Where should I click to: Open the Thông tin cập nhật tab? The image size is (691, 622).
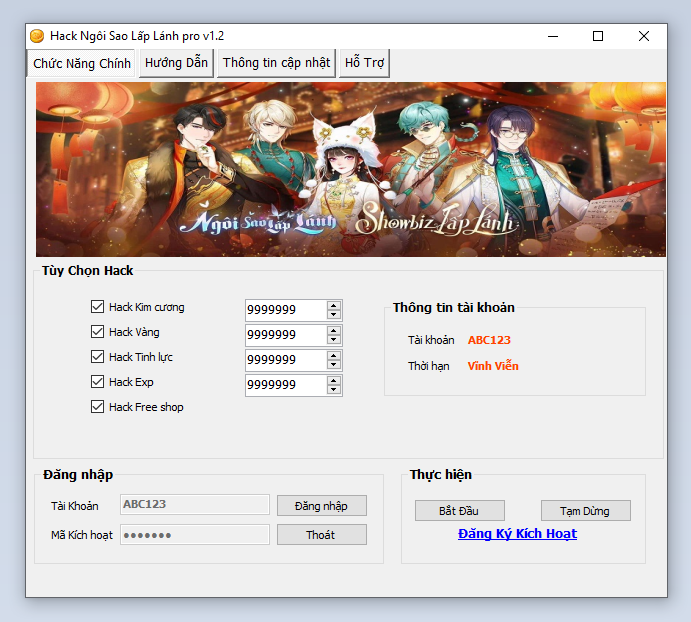(x=276, y=63)
